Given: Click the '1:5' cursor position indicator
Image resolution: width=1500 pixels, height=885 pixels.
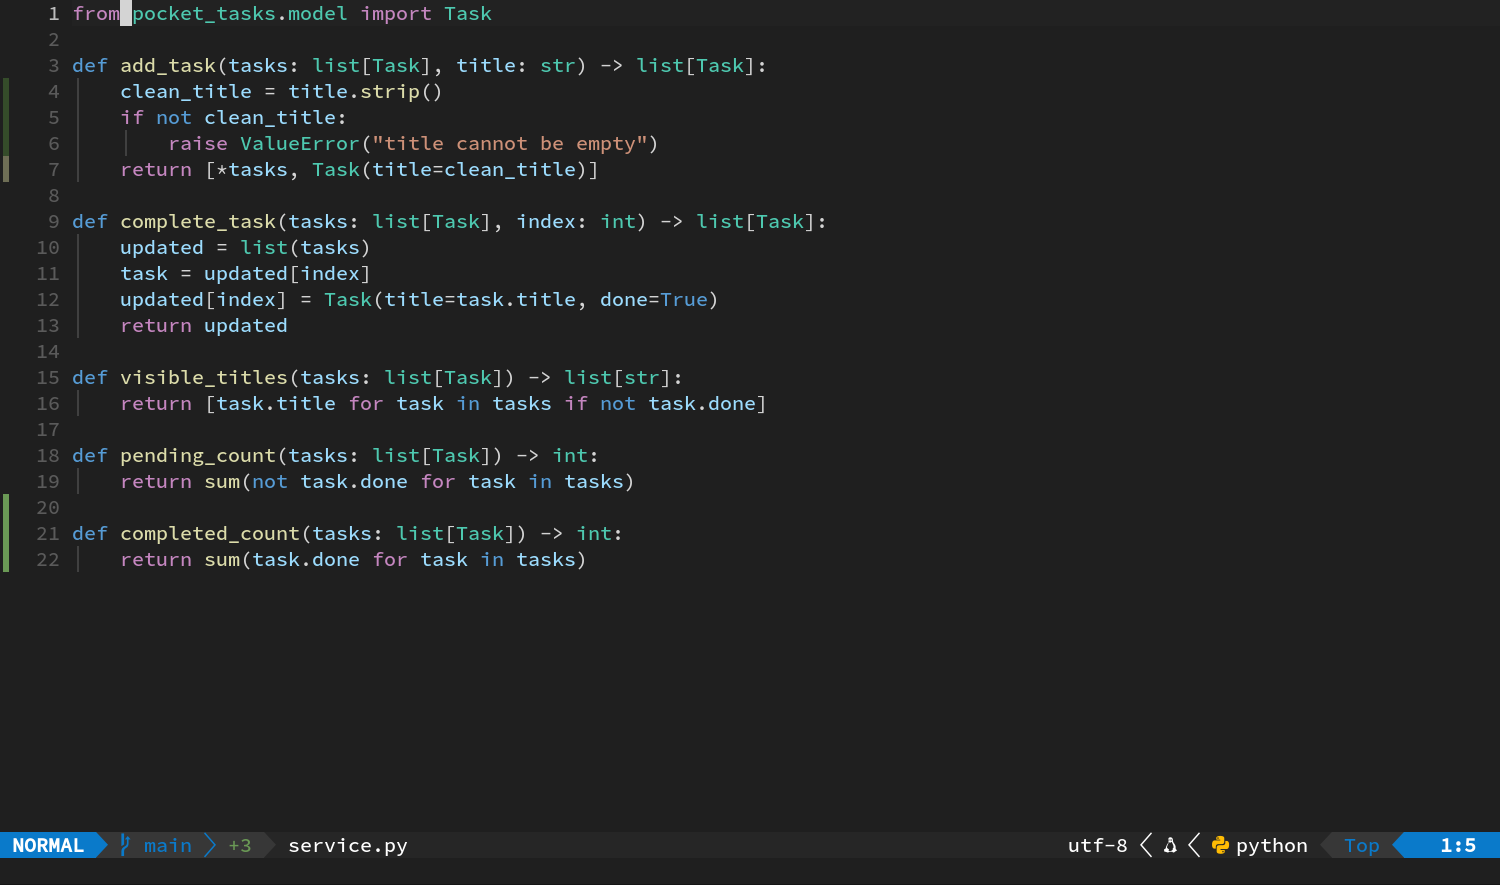Looking at the screenshot, I should pos(1458,846).
